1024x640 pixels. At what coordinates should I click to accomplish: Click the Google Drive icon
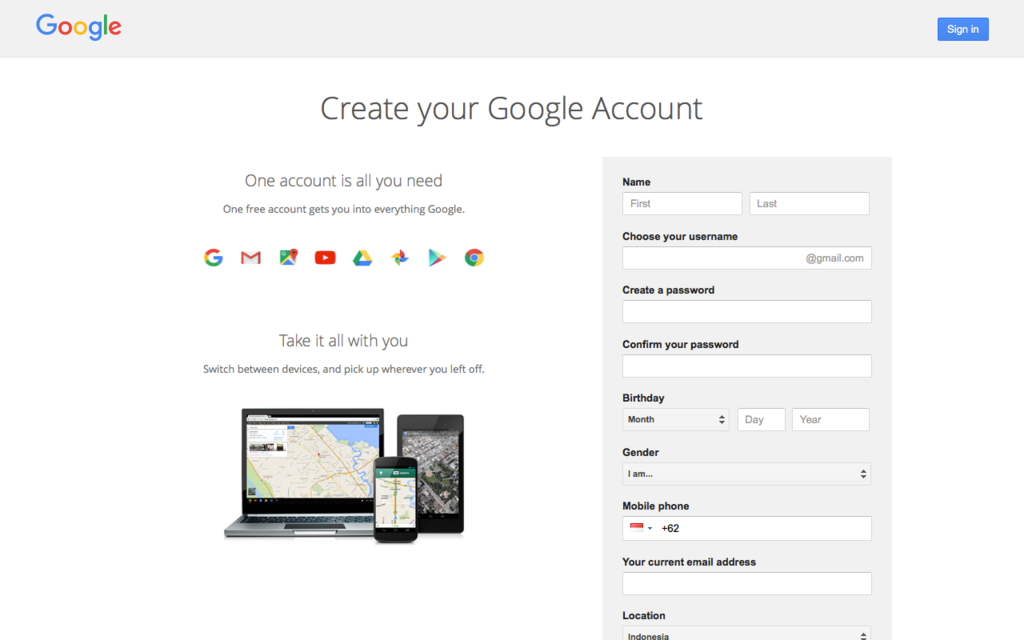coord(362,258)
